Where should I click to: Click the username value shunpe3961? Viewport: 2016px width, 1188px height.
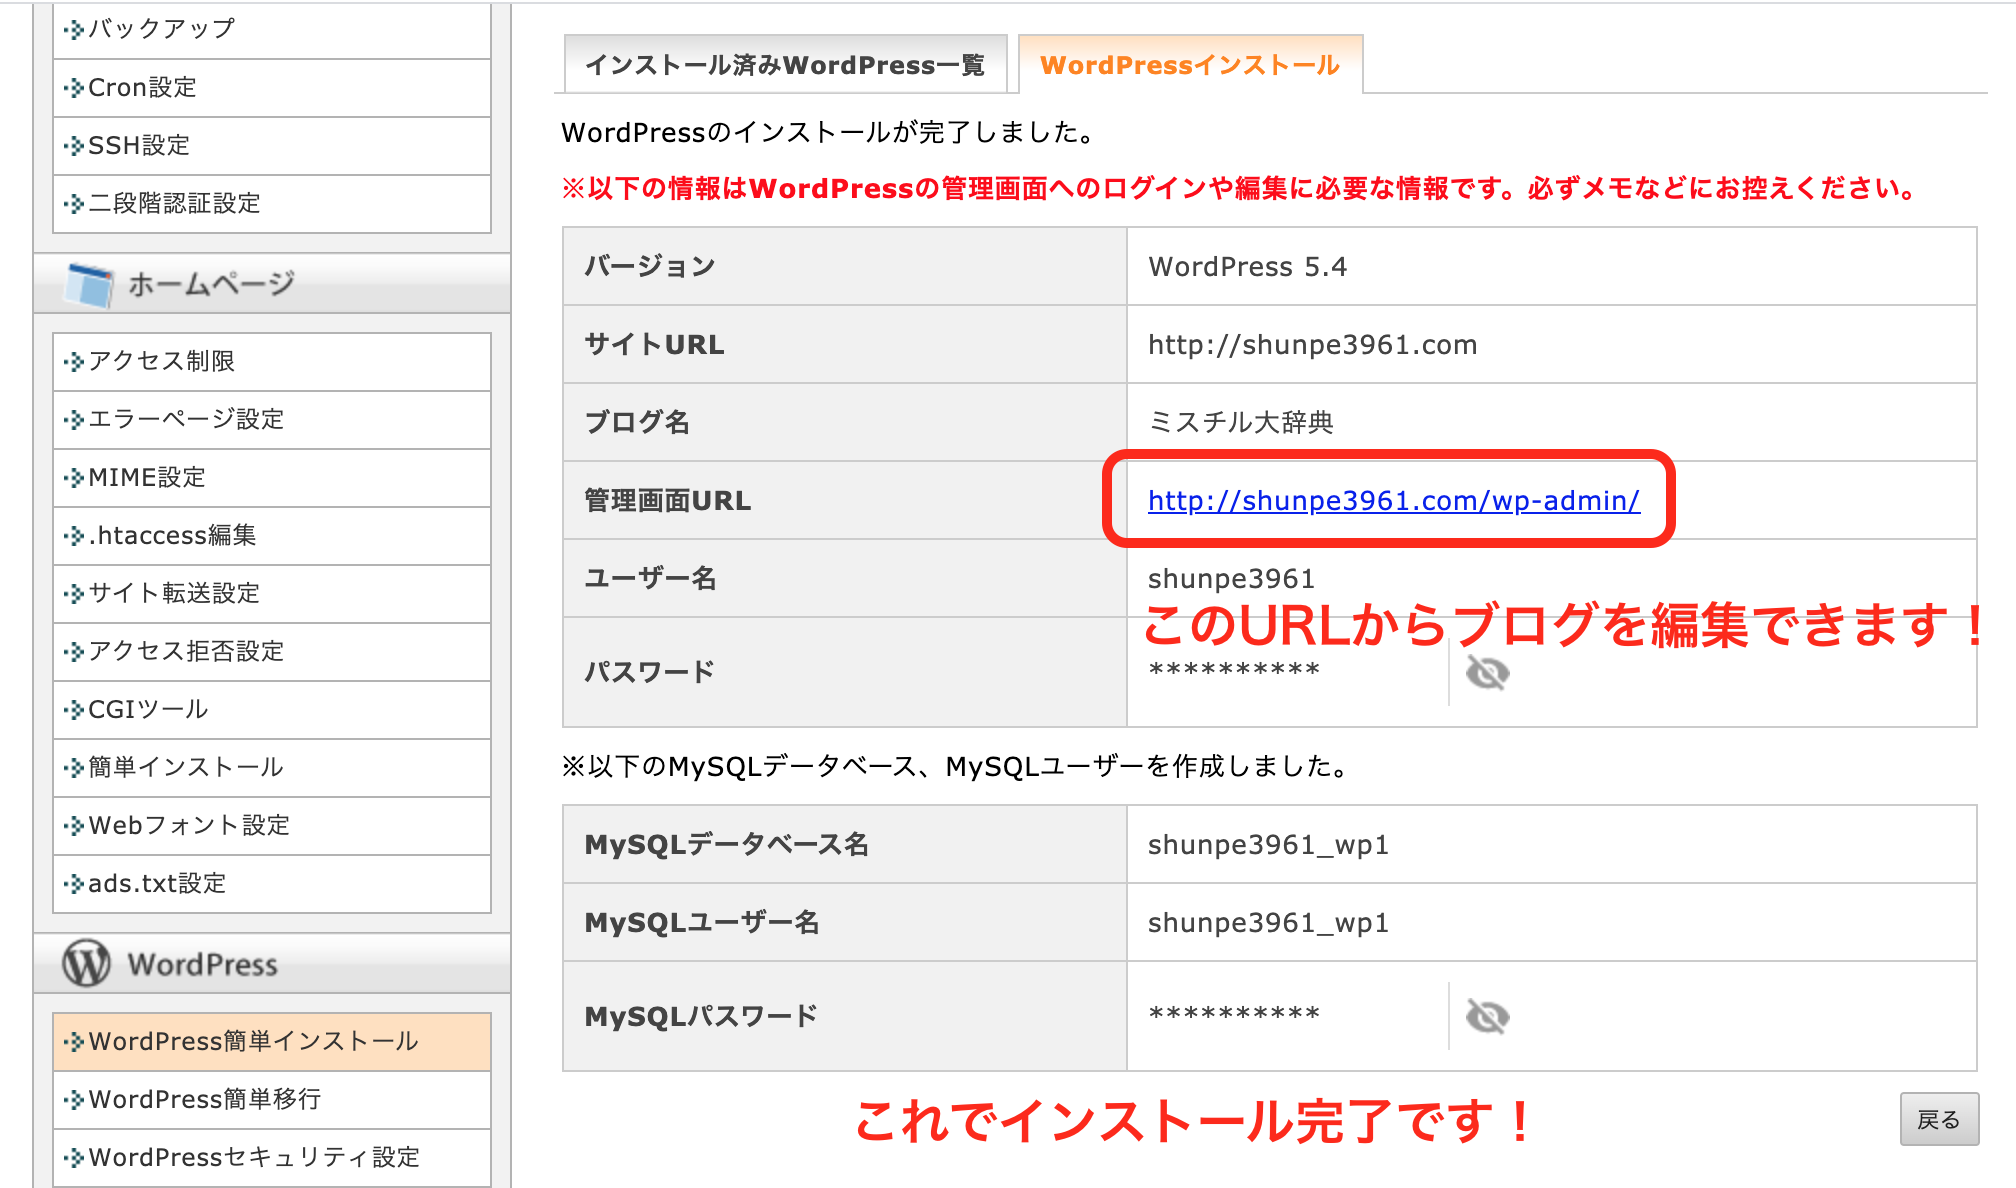coord(1231,579)
